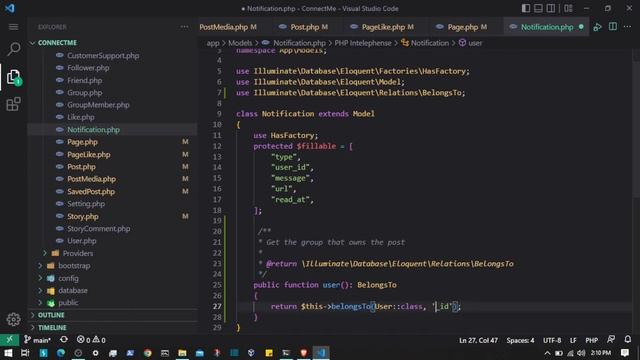Open Setting.php file
The height and width of the screenshot is (360, 640).
pyautogui.click(x=86, y=204)
